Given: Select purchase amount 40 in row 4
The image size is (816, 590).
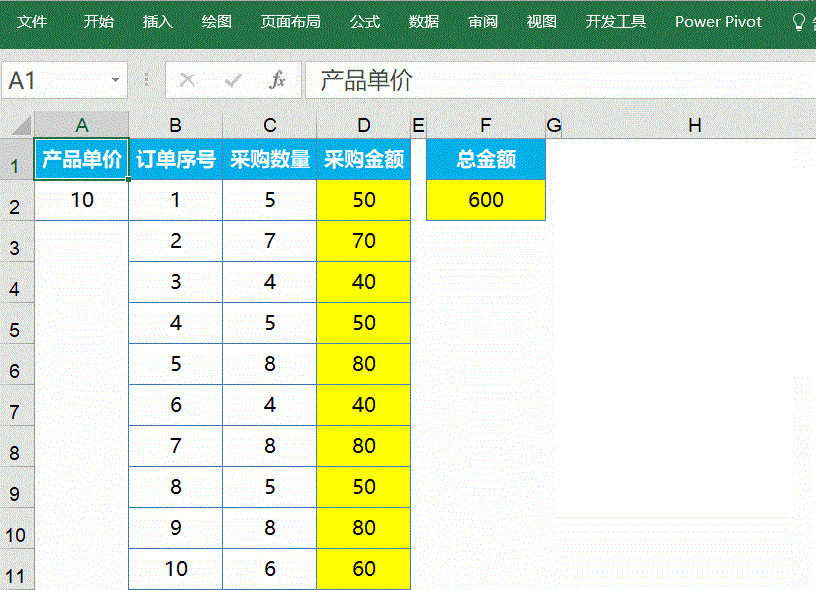Looking at the screenshot, I should point(364,282).
